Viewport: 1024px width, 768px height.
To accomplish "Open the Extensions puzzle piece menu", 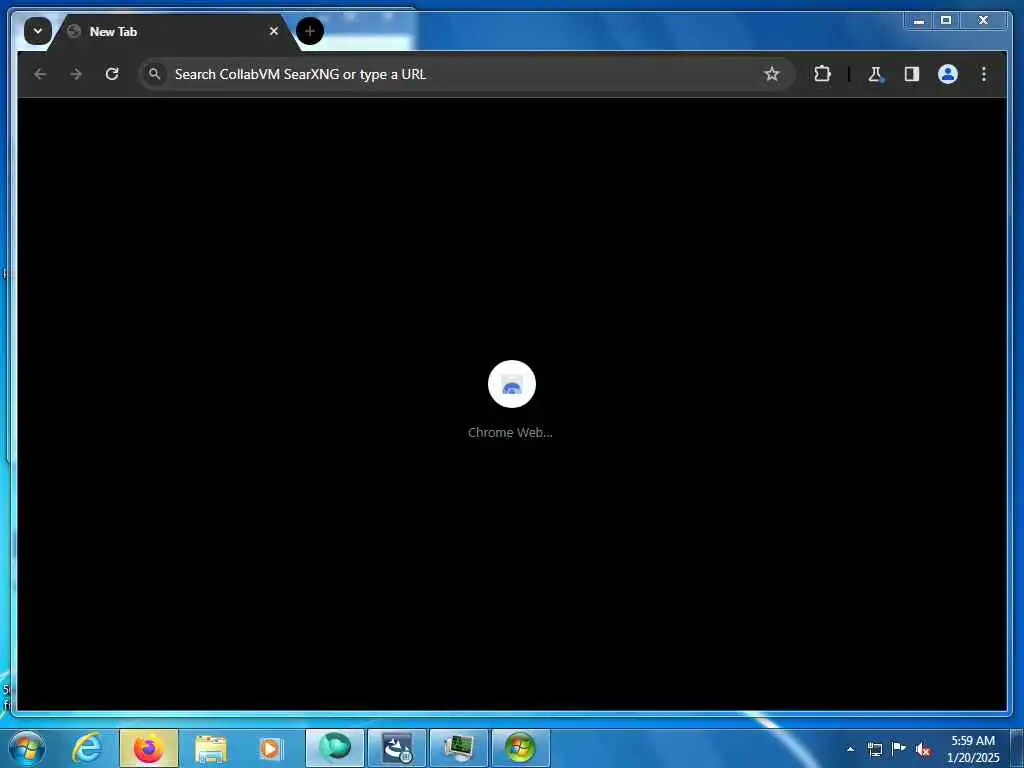I will click(x=822, y=74).
